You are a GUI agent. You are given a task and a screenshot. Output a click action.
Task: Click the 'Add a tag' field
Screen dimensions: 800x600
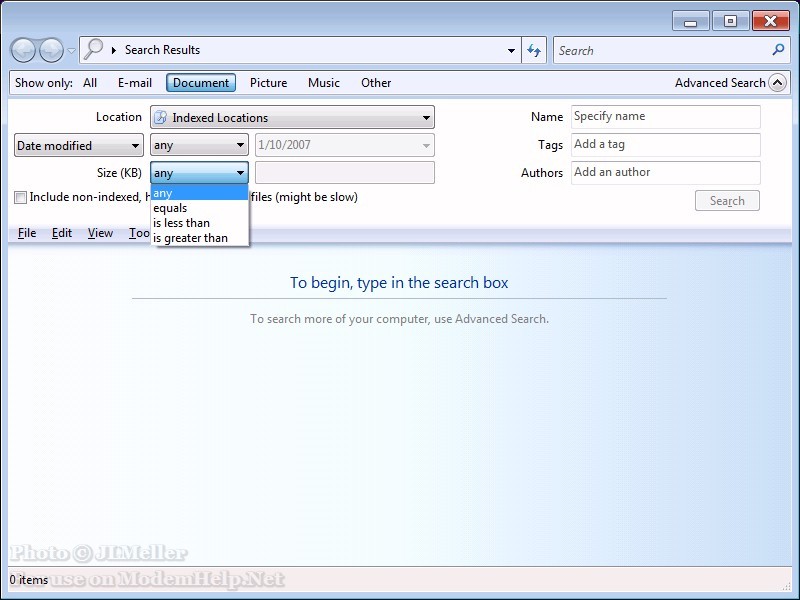pos(666,144)
